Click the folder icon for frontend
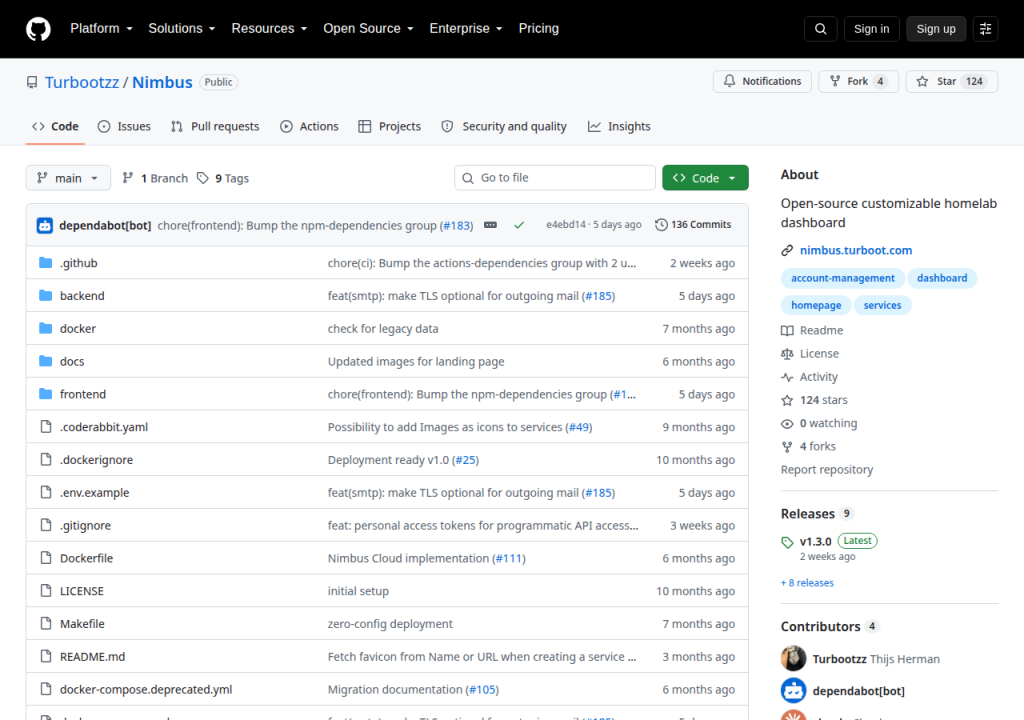1024x720 pixels. [x=45, y=394]
